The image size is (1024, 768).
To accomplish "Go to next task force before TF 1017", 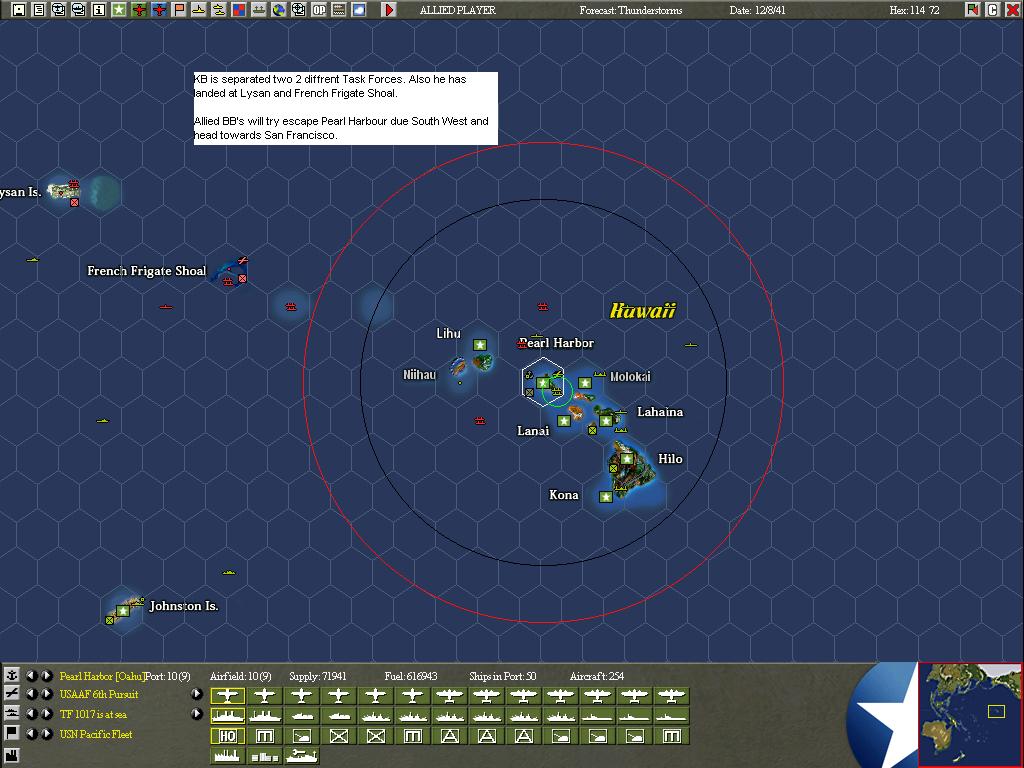I will [x=46, y=713].
